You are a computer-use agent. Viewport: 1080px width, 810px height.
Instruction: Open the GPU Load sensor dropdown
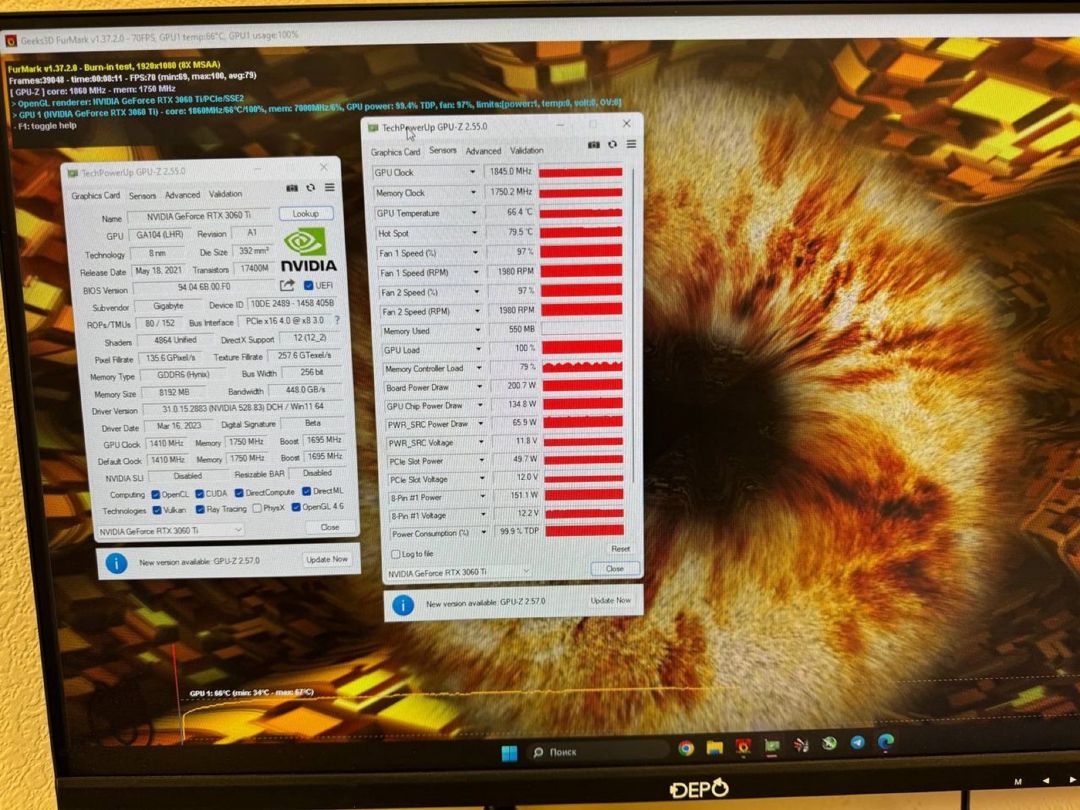coord(478,349)
